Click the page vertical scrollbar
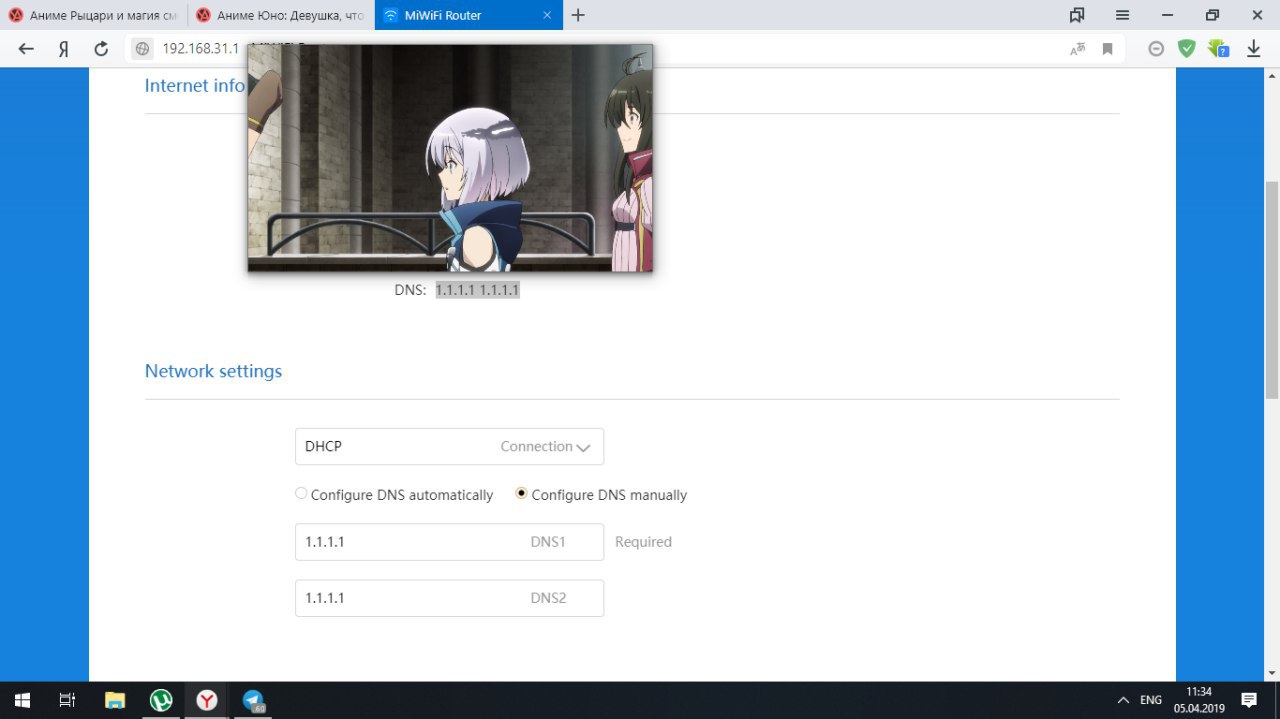1280x719 pixels. coord(1272,290)
